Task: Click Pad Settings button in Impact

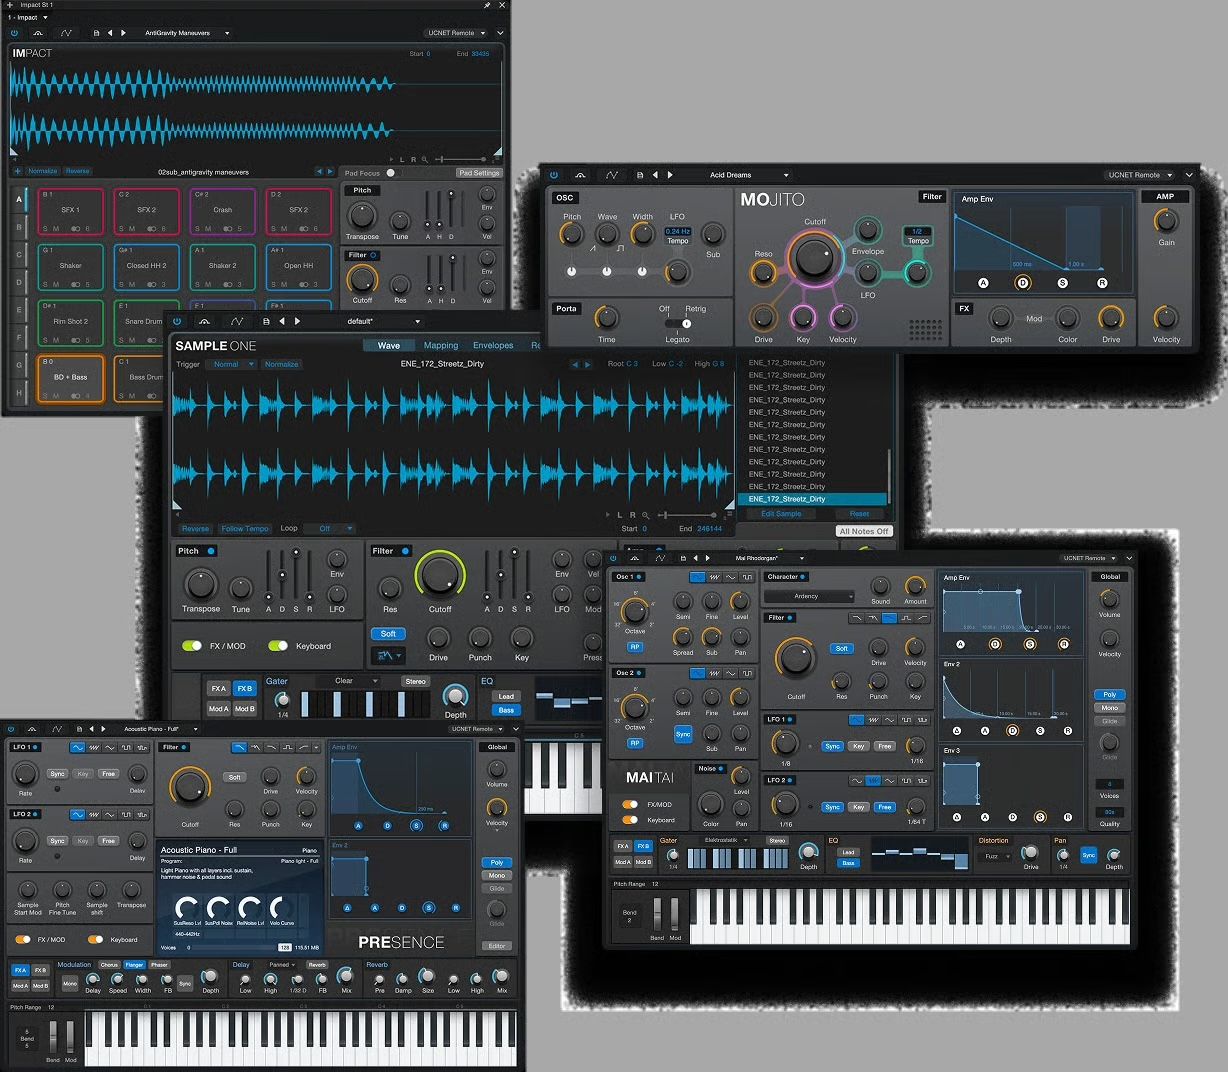Action: coord(479,173)
